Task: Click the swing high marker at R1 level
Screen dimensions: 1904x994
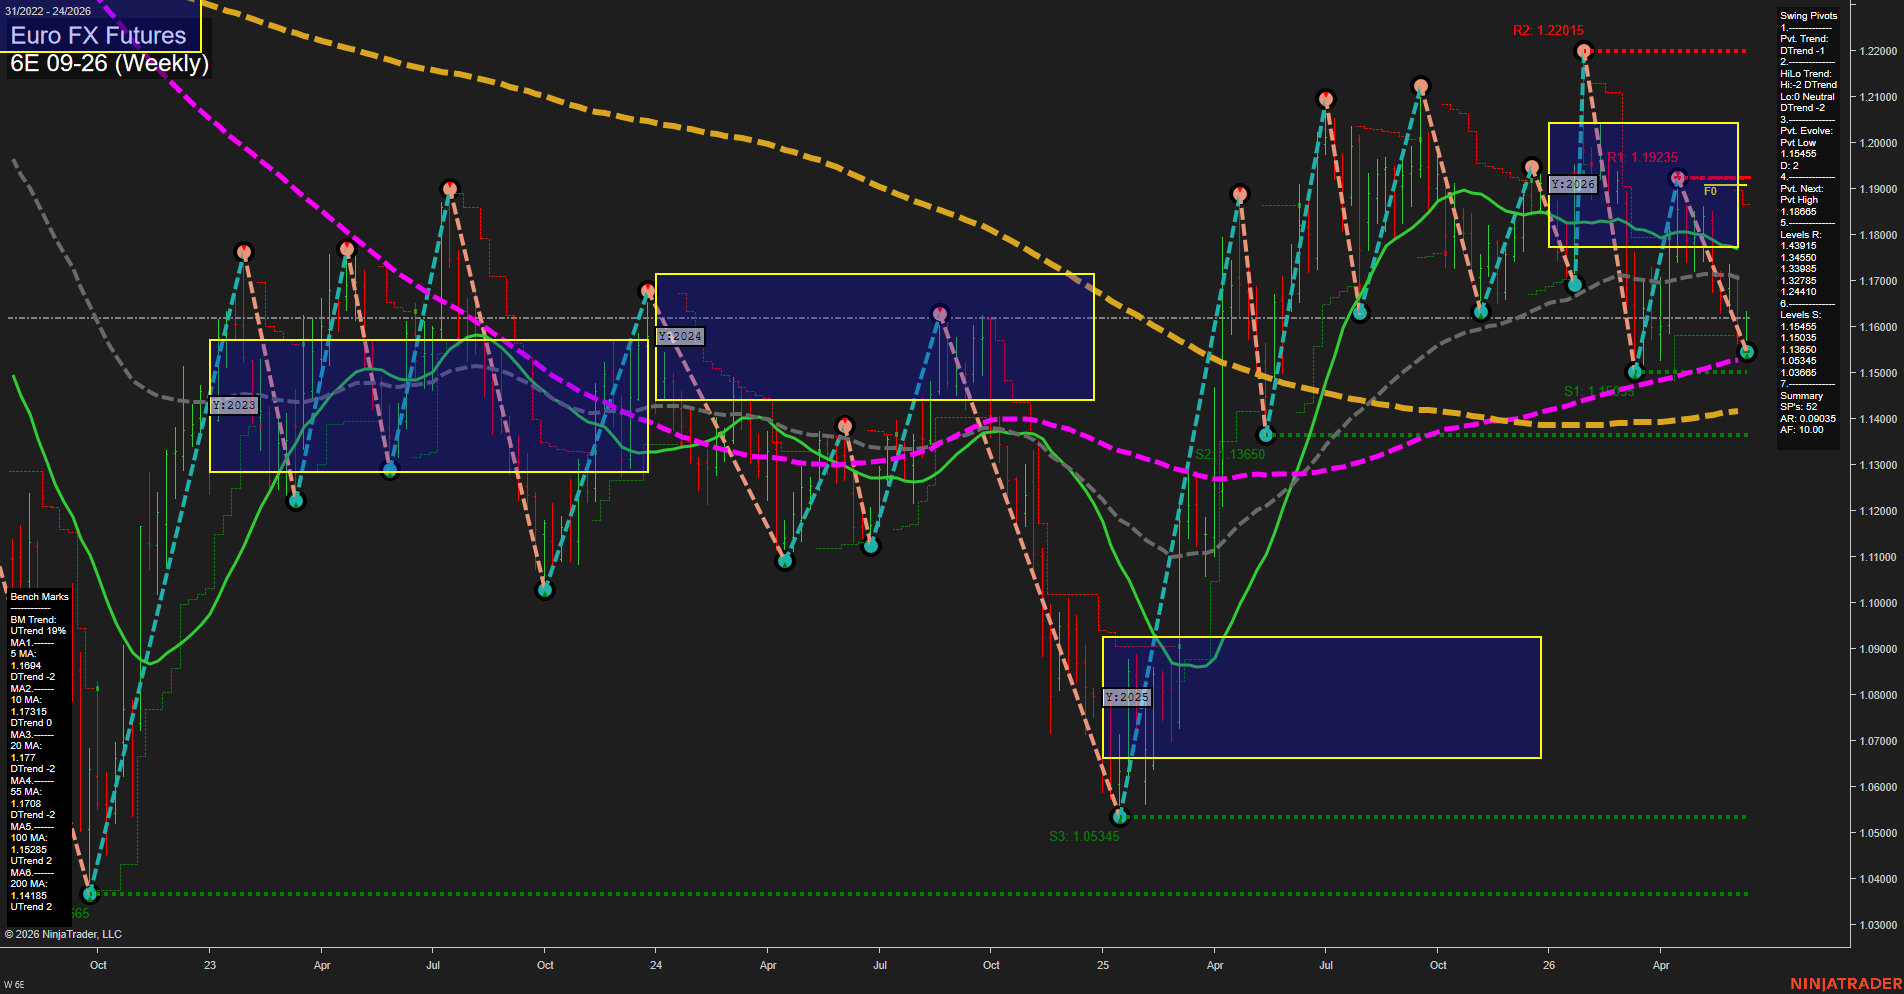Action: click(x=1678, y=178)
